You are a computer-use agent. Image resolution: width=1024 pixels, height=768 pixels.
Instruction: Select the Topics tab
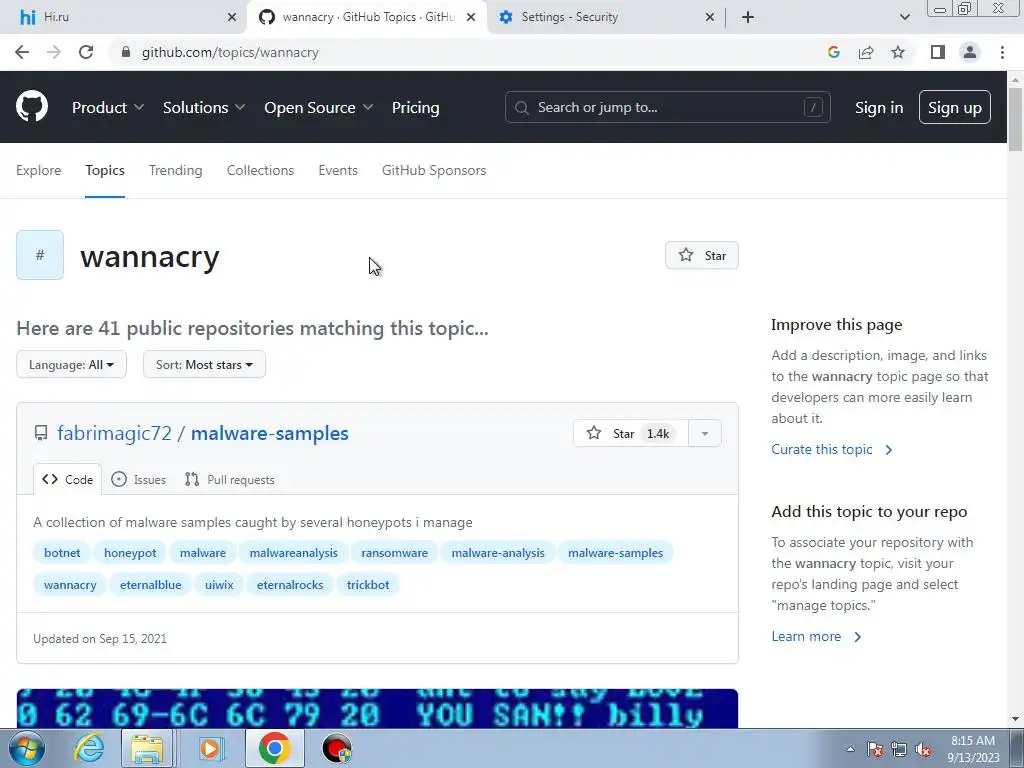pos(104,170)
